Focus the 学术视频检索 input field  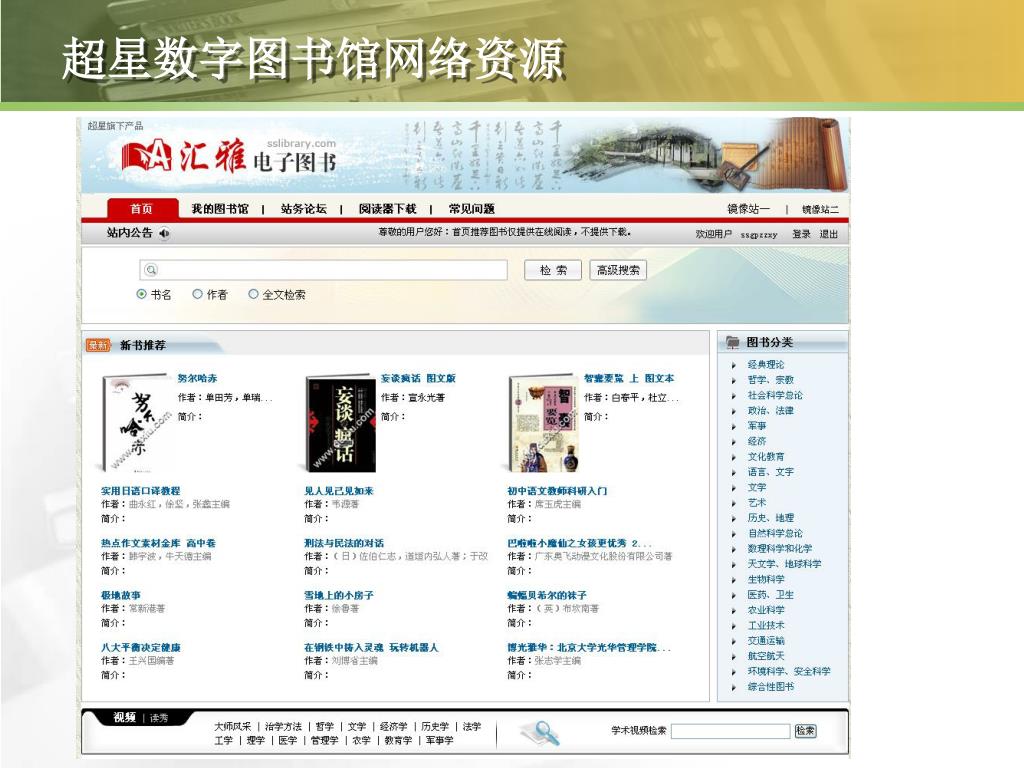point(730,731)
